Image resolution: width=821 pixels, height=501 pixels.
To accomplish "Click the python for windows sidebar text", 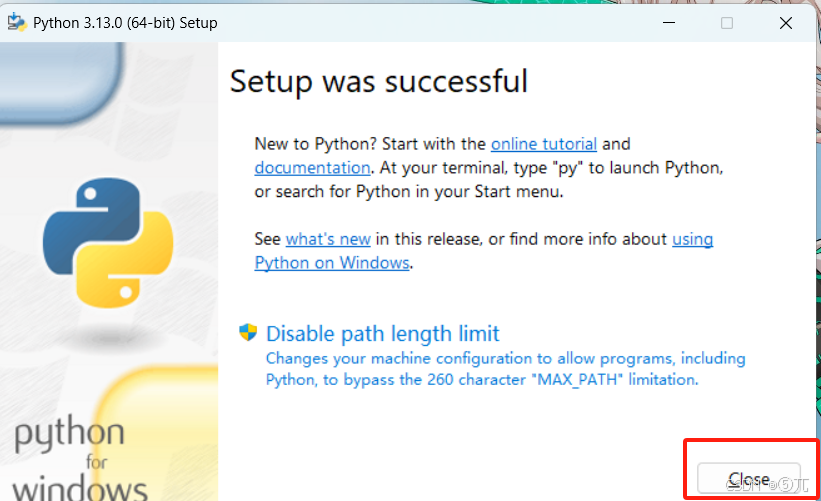I will (80, 460).
